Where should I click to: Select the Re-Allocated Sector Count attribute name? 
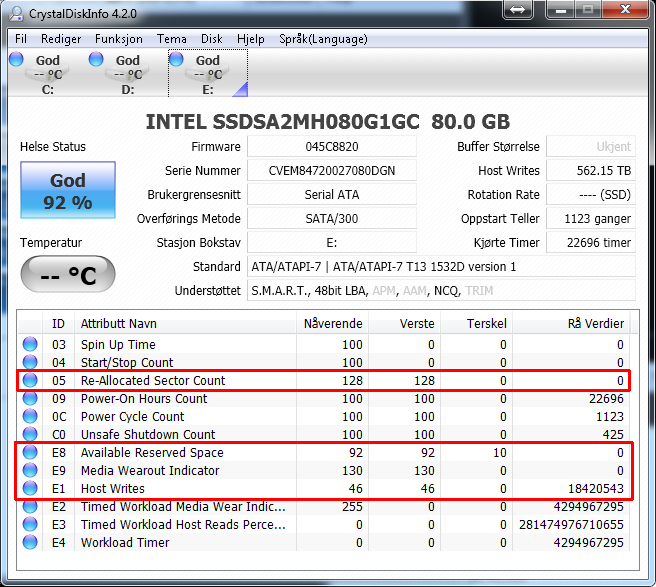pos(153,380)
